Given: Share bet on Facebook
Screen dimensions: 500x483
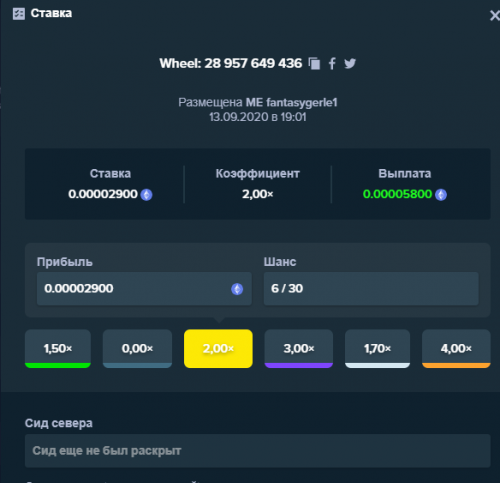Looking at the screenshot, I should (x=332, y=63).
